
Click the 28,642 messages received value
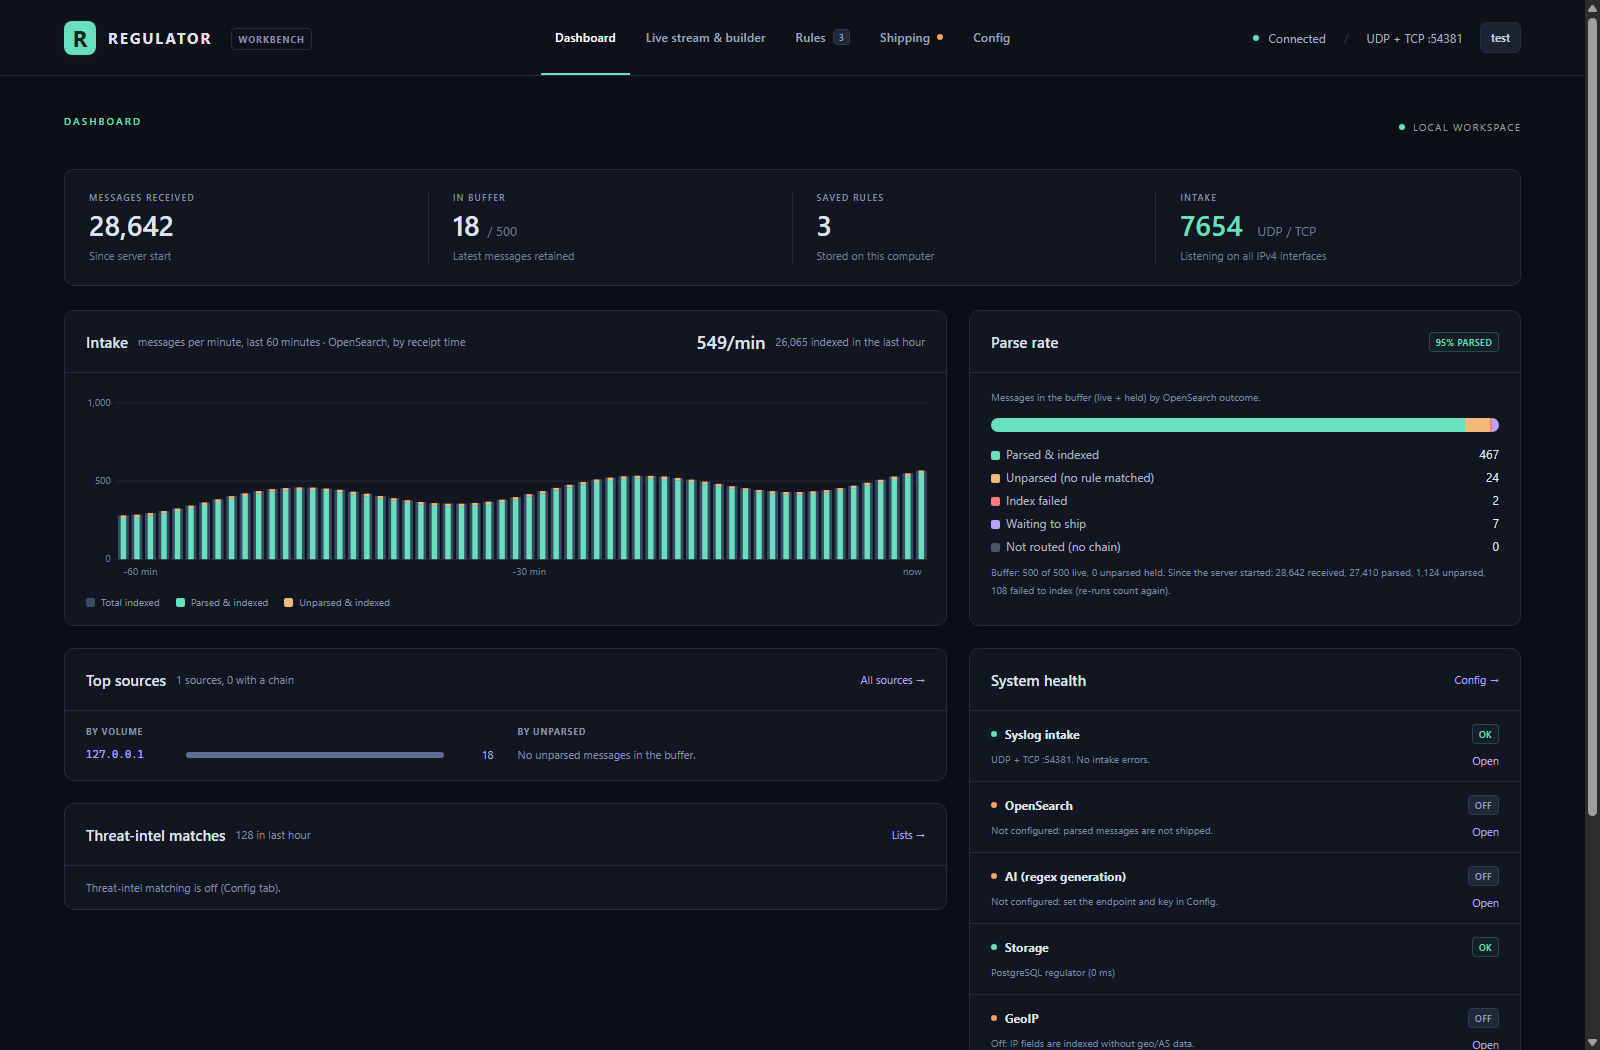(x=131, y=227)
